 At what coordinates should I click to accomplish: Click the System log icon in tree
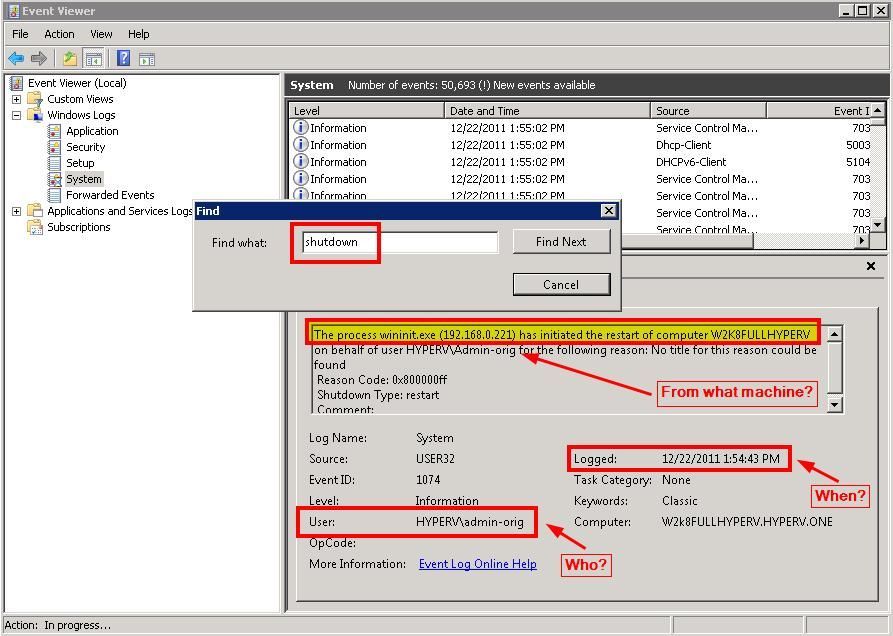point(54,179)
